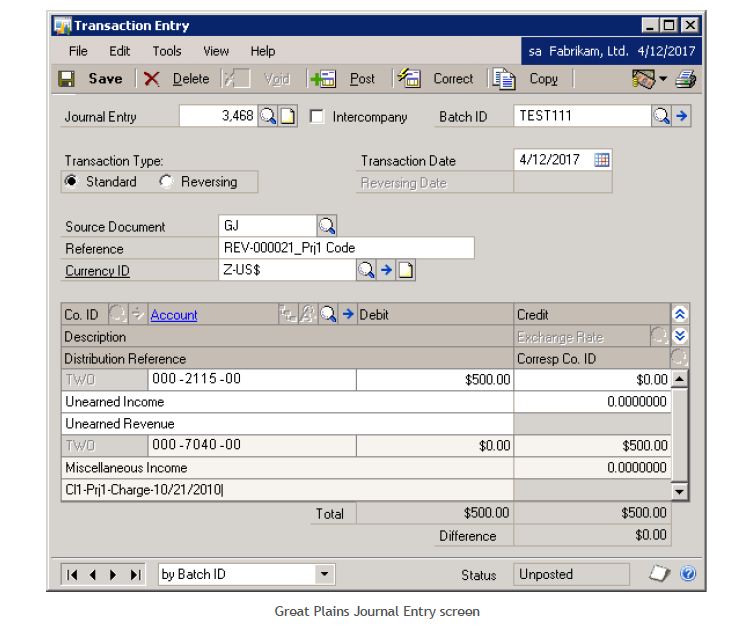Click the grid scrollbar down arrow

679,491
